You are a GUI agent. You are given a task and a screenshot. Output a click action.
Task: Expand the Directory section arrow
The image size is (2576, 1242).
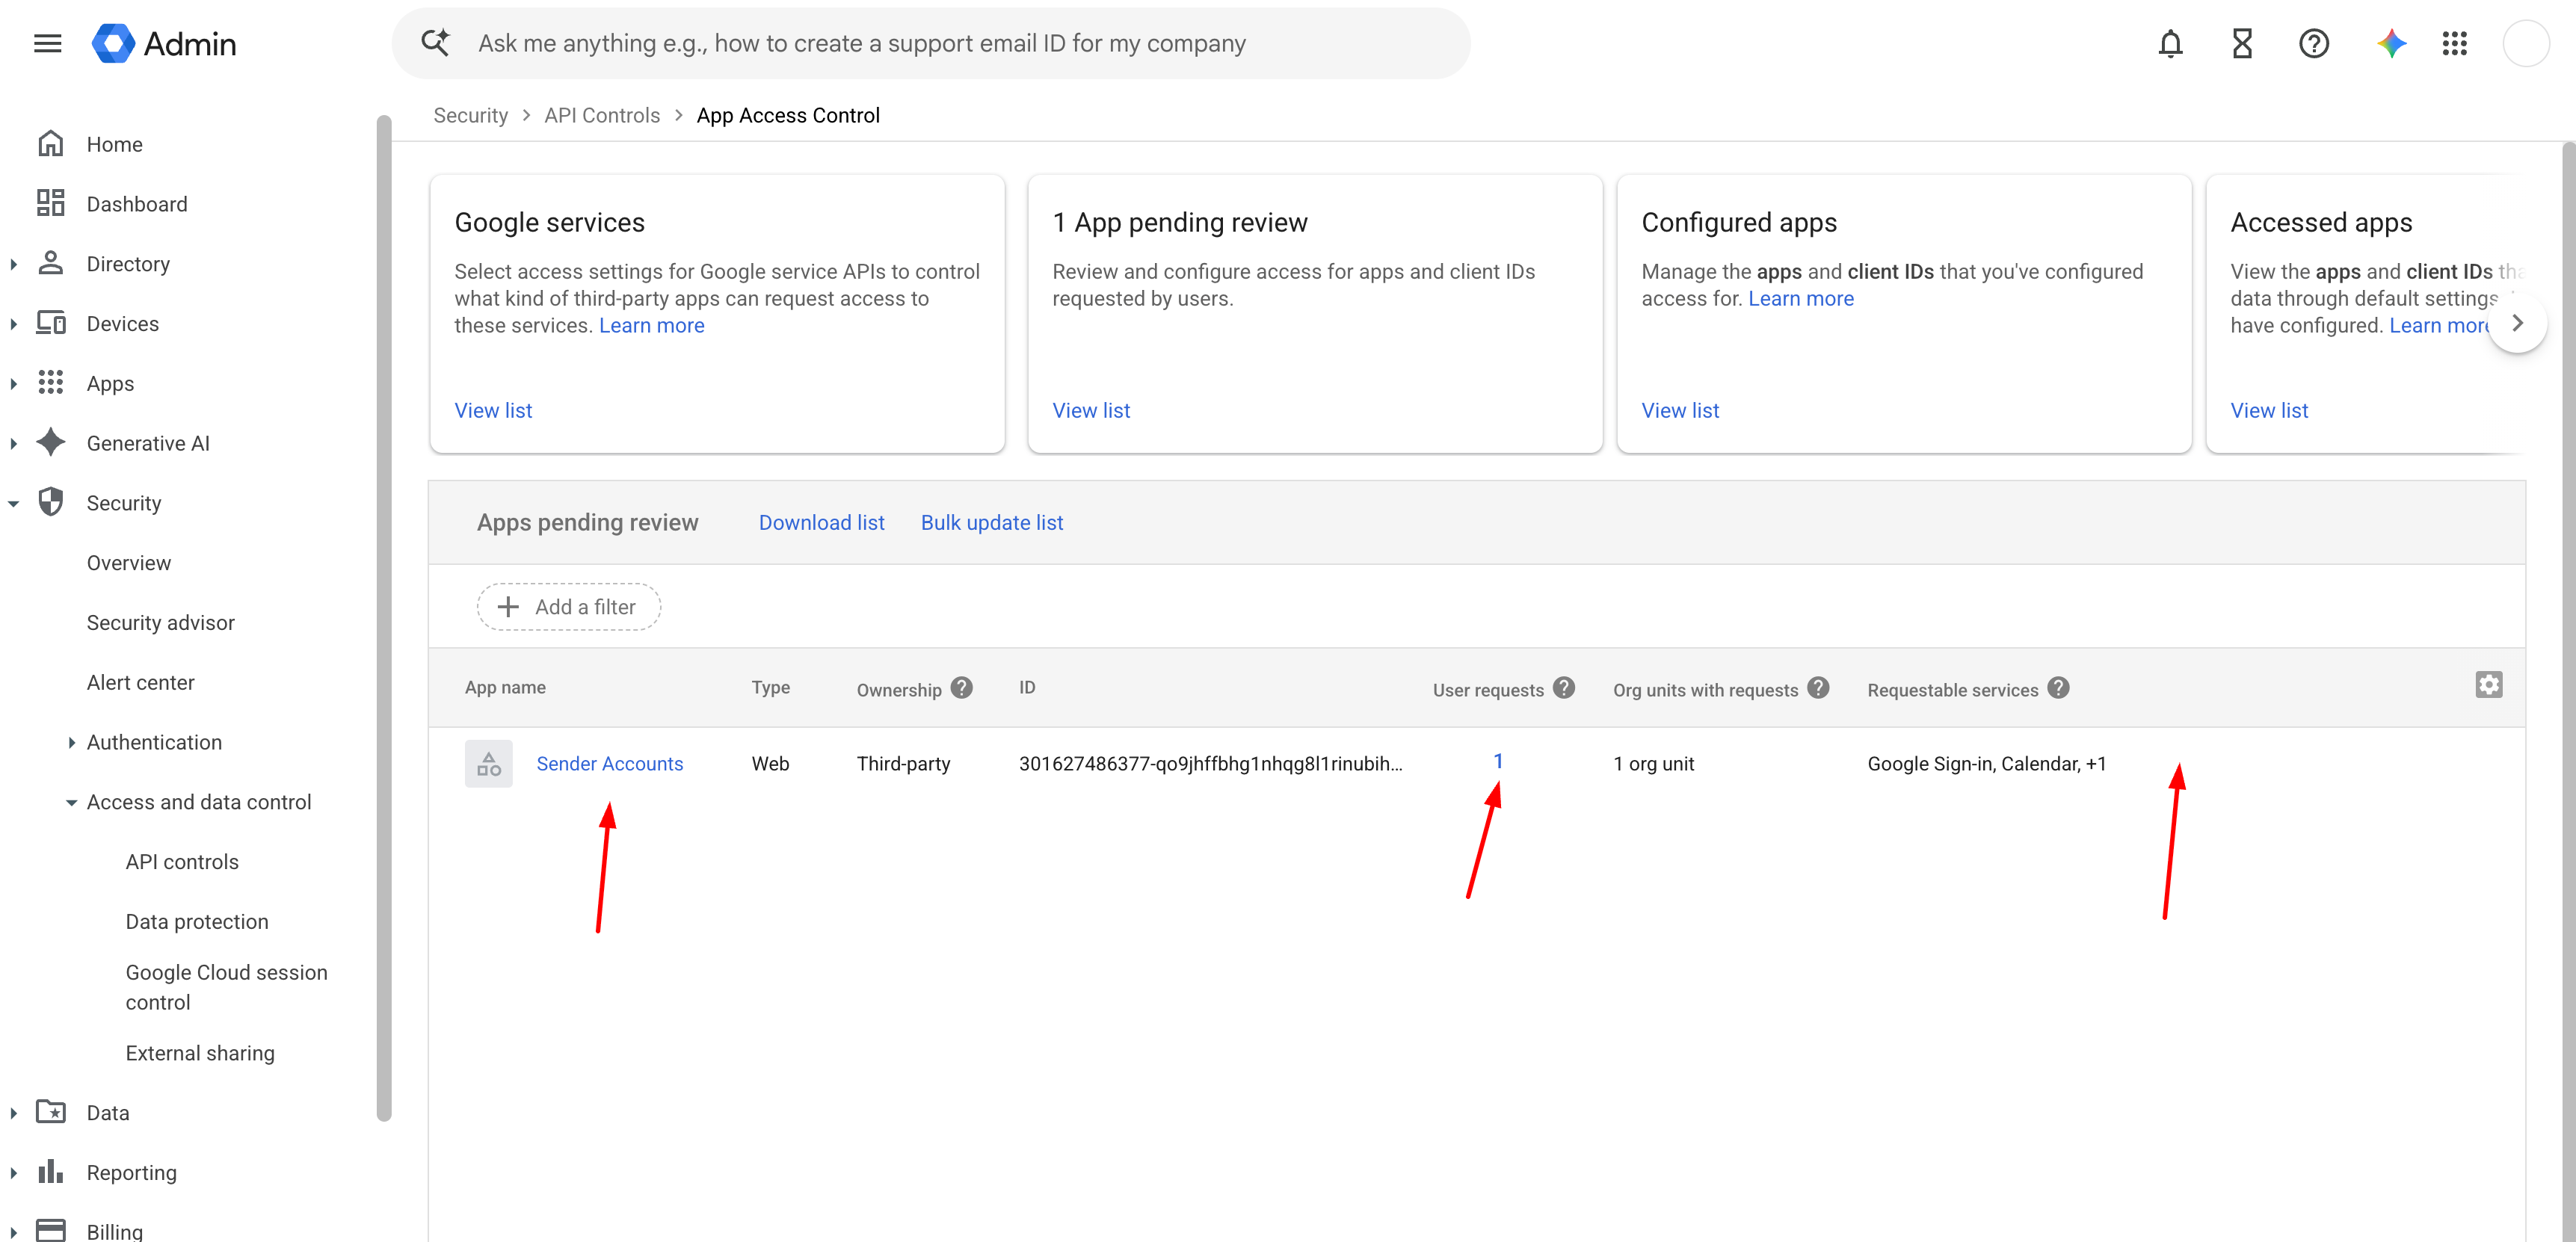(14, 264)
